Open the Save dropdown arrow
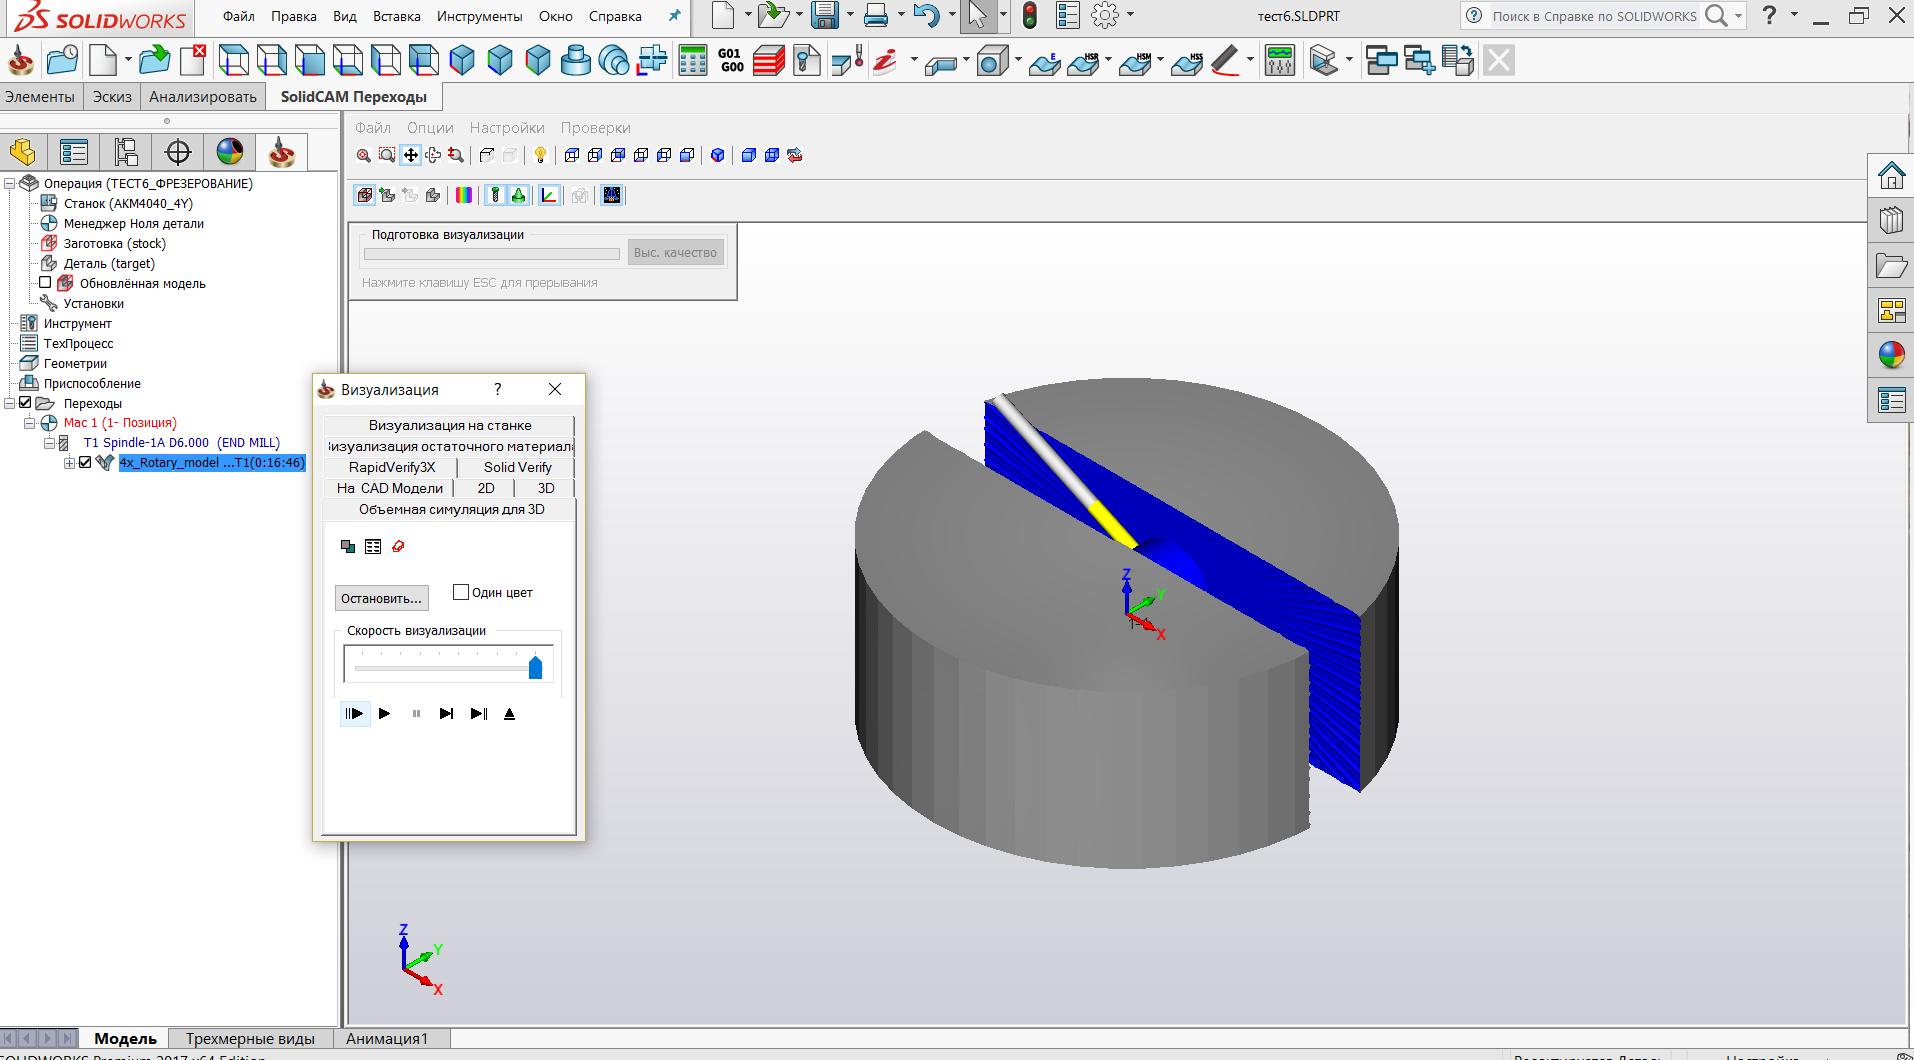 pos(849,15)
